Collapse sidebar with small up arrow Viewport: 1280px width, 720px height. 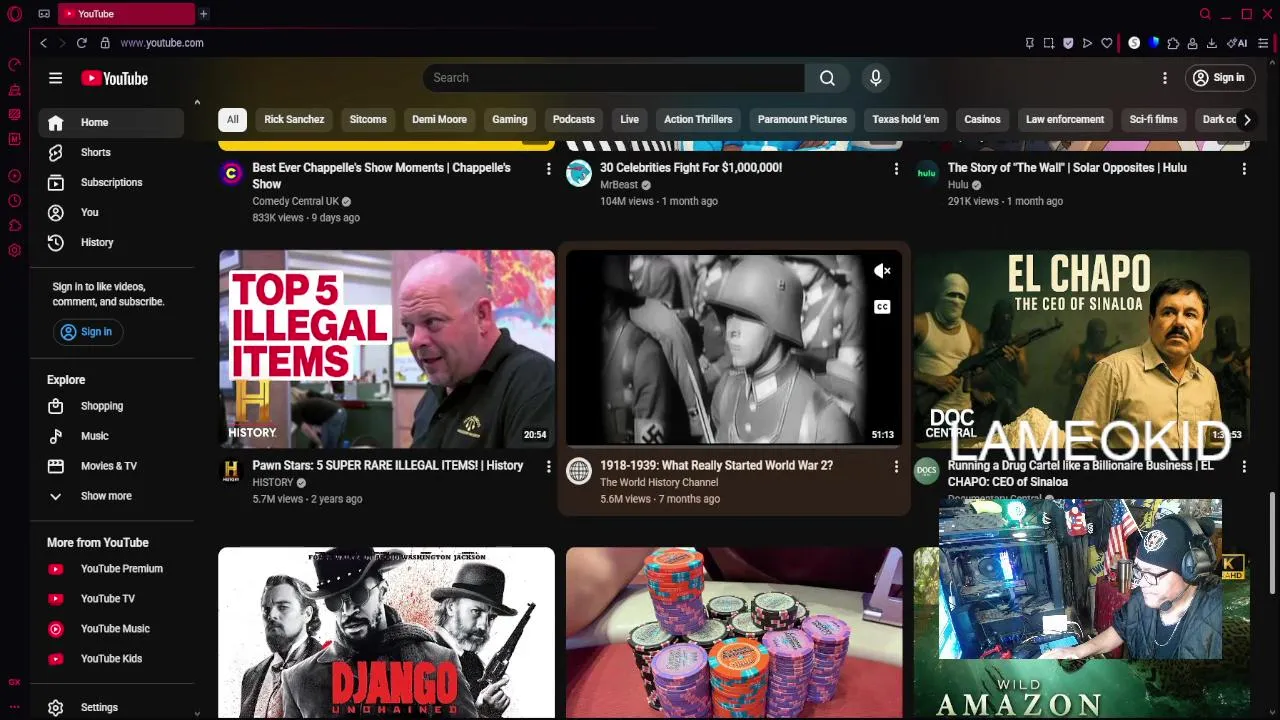click(197, 102)
